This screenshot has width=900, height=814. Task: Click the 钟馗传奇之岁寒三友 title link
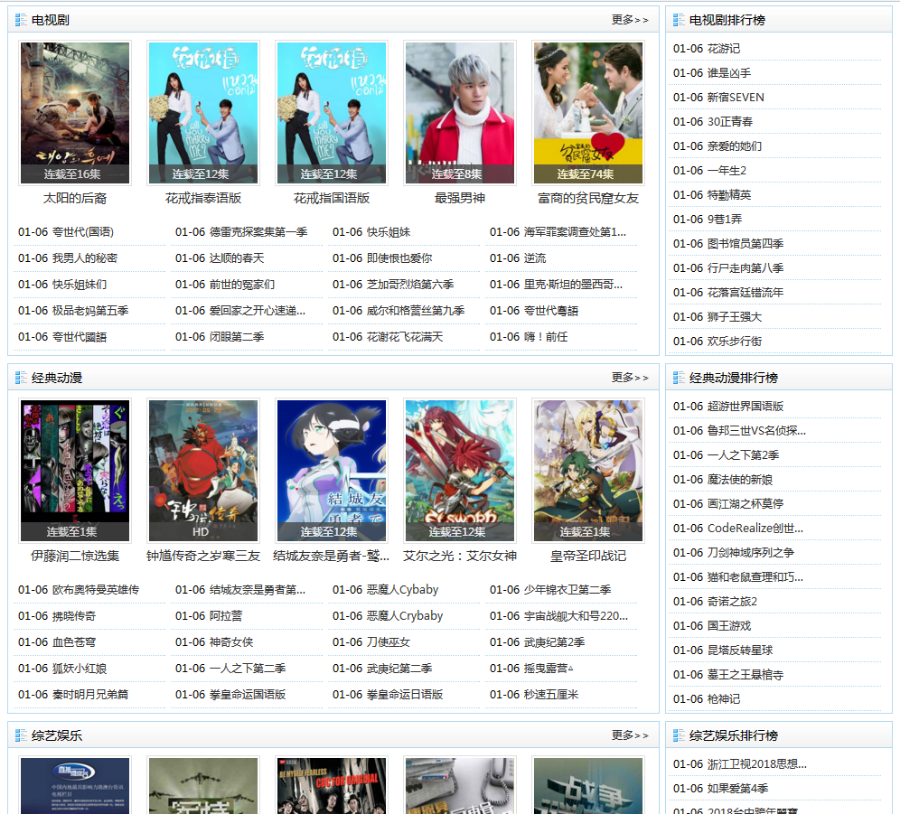click(x=203, y=557)
